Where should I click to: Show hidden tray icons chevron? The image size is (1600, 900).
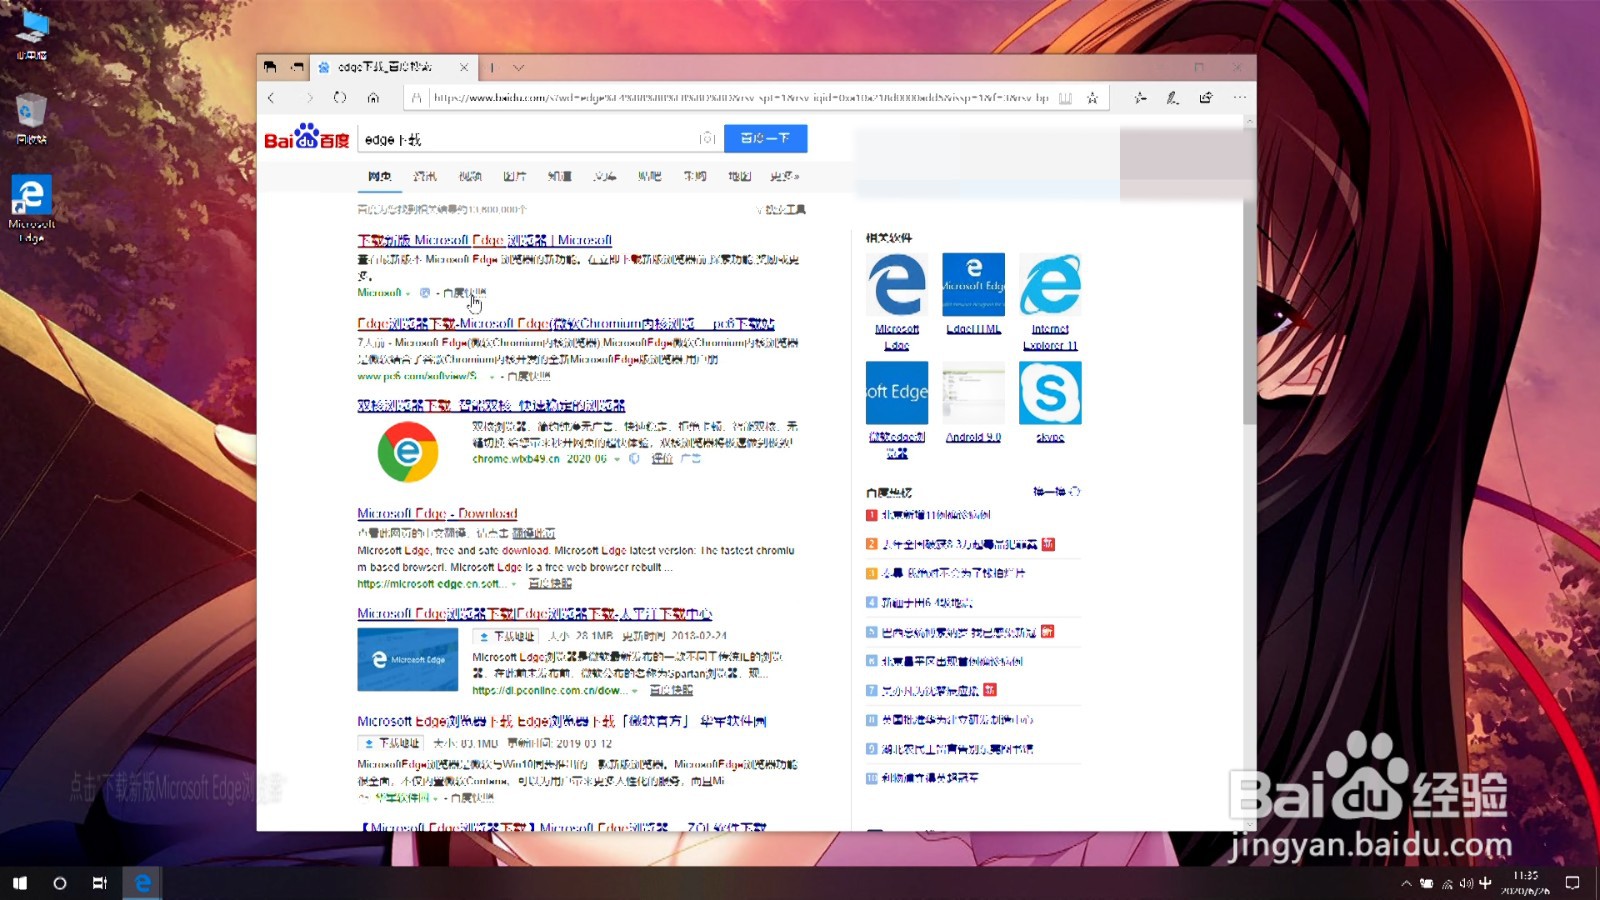(1406, 883)
